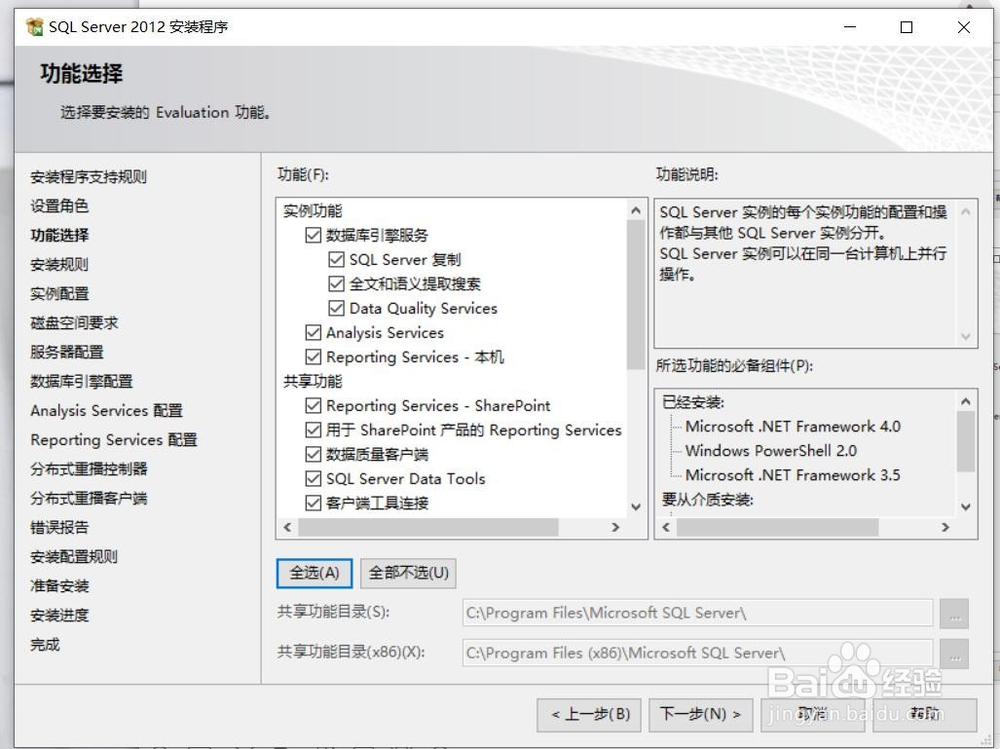The image size is (1000, 749).
Task: Select 实例功能 group header in feature list
Action: point(312,211)
